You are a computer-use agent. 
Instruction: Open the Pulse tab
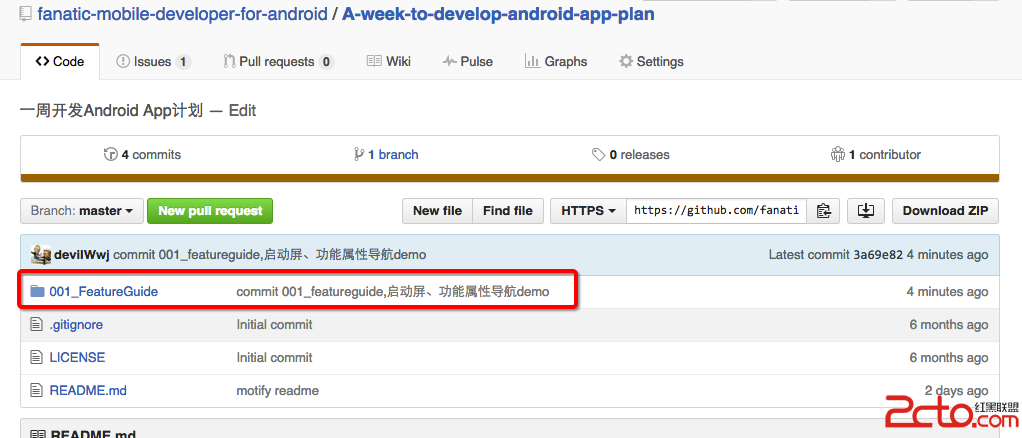(467, 62)
